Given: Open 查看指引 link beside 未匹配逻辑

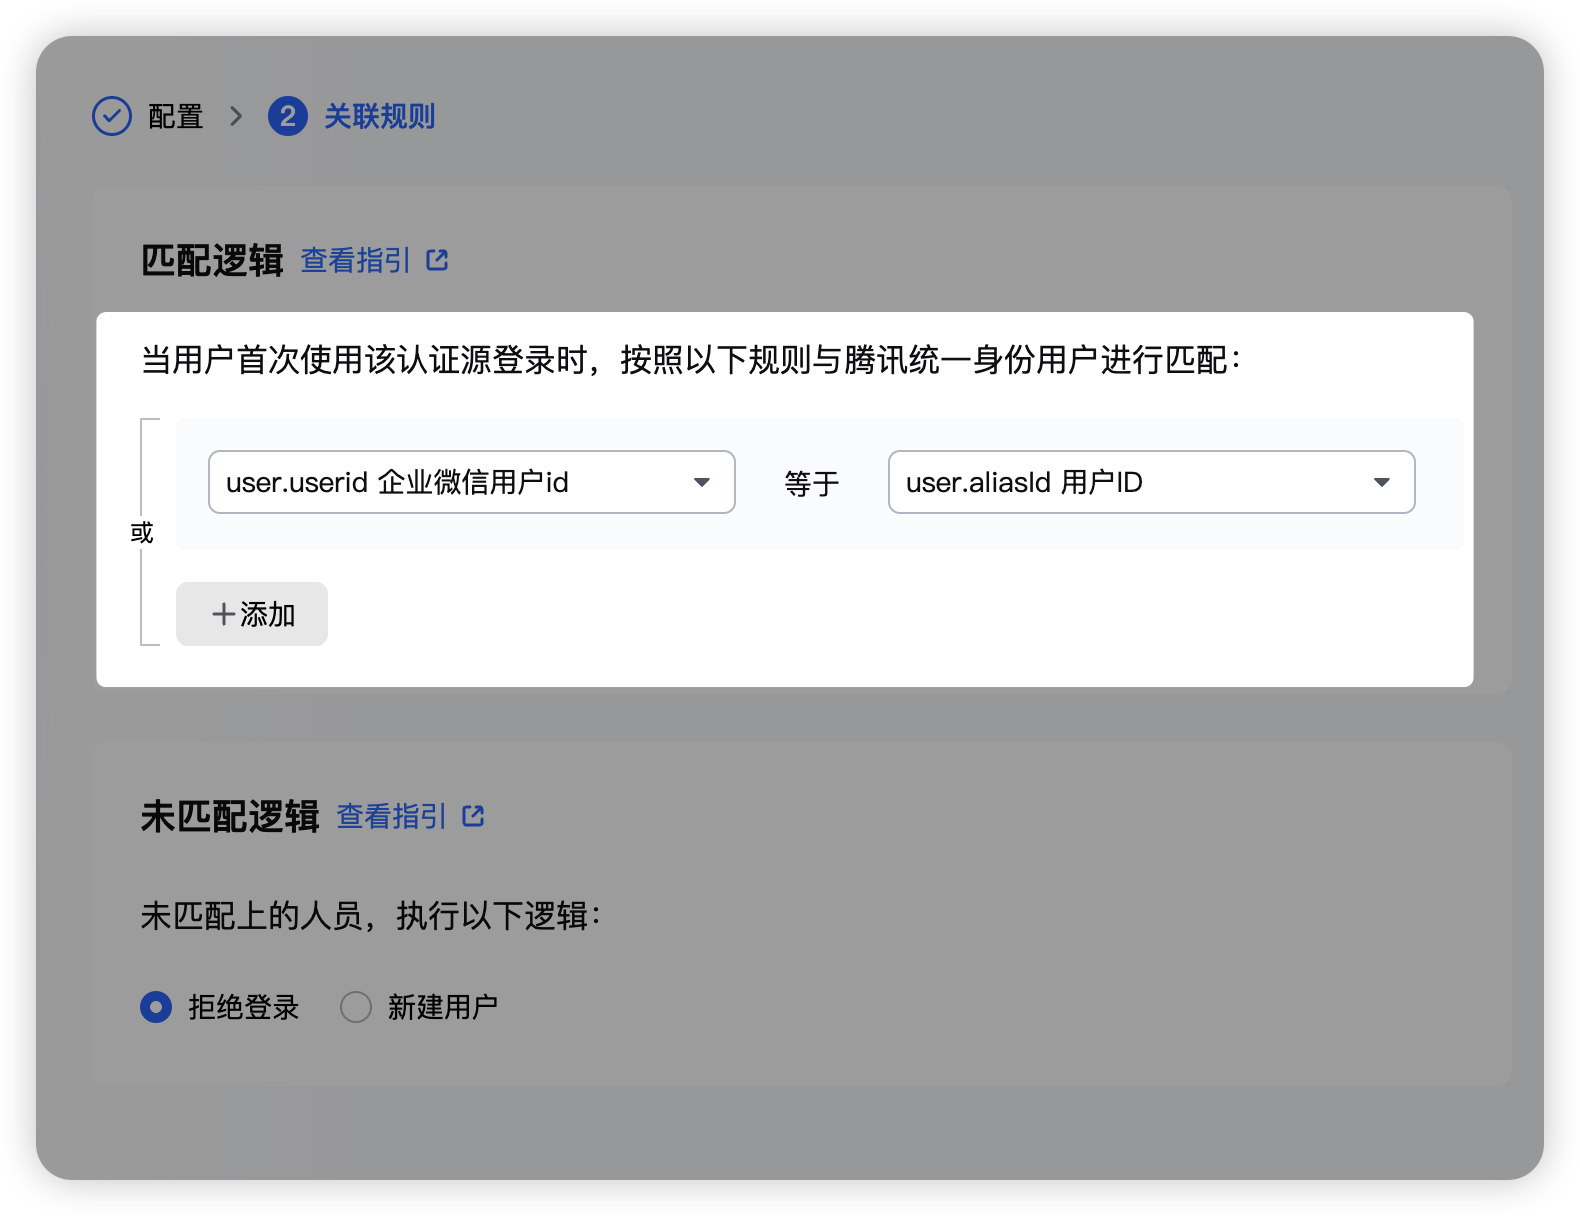Looking at the screenshot, I should 392,817.
